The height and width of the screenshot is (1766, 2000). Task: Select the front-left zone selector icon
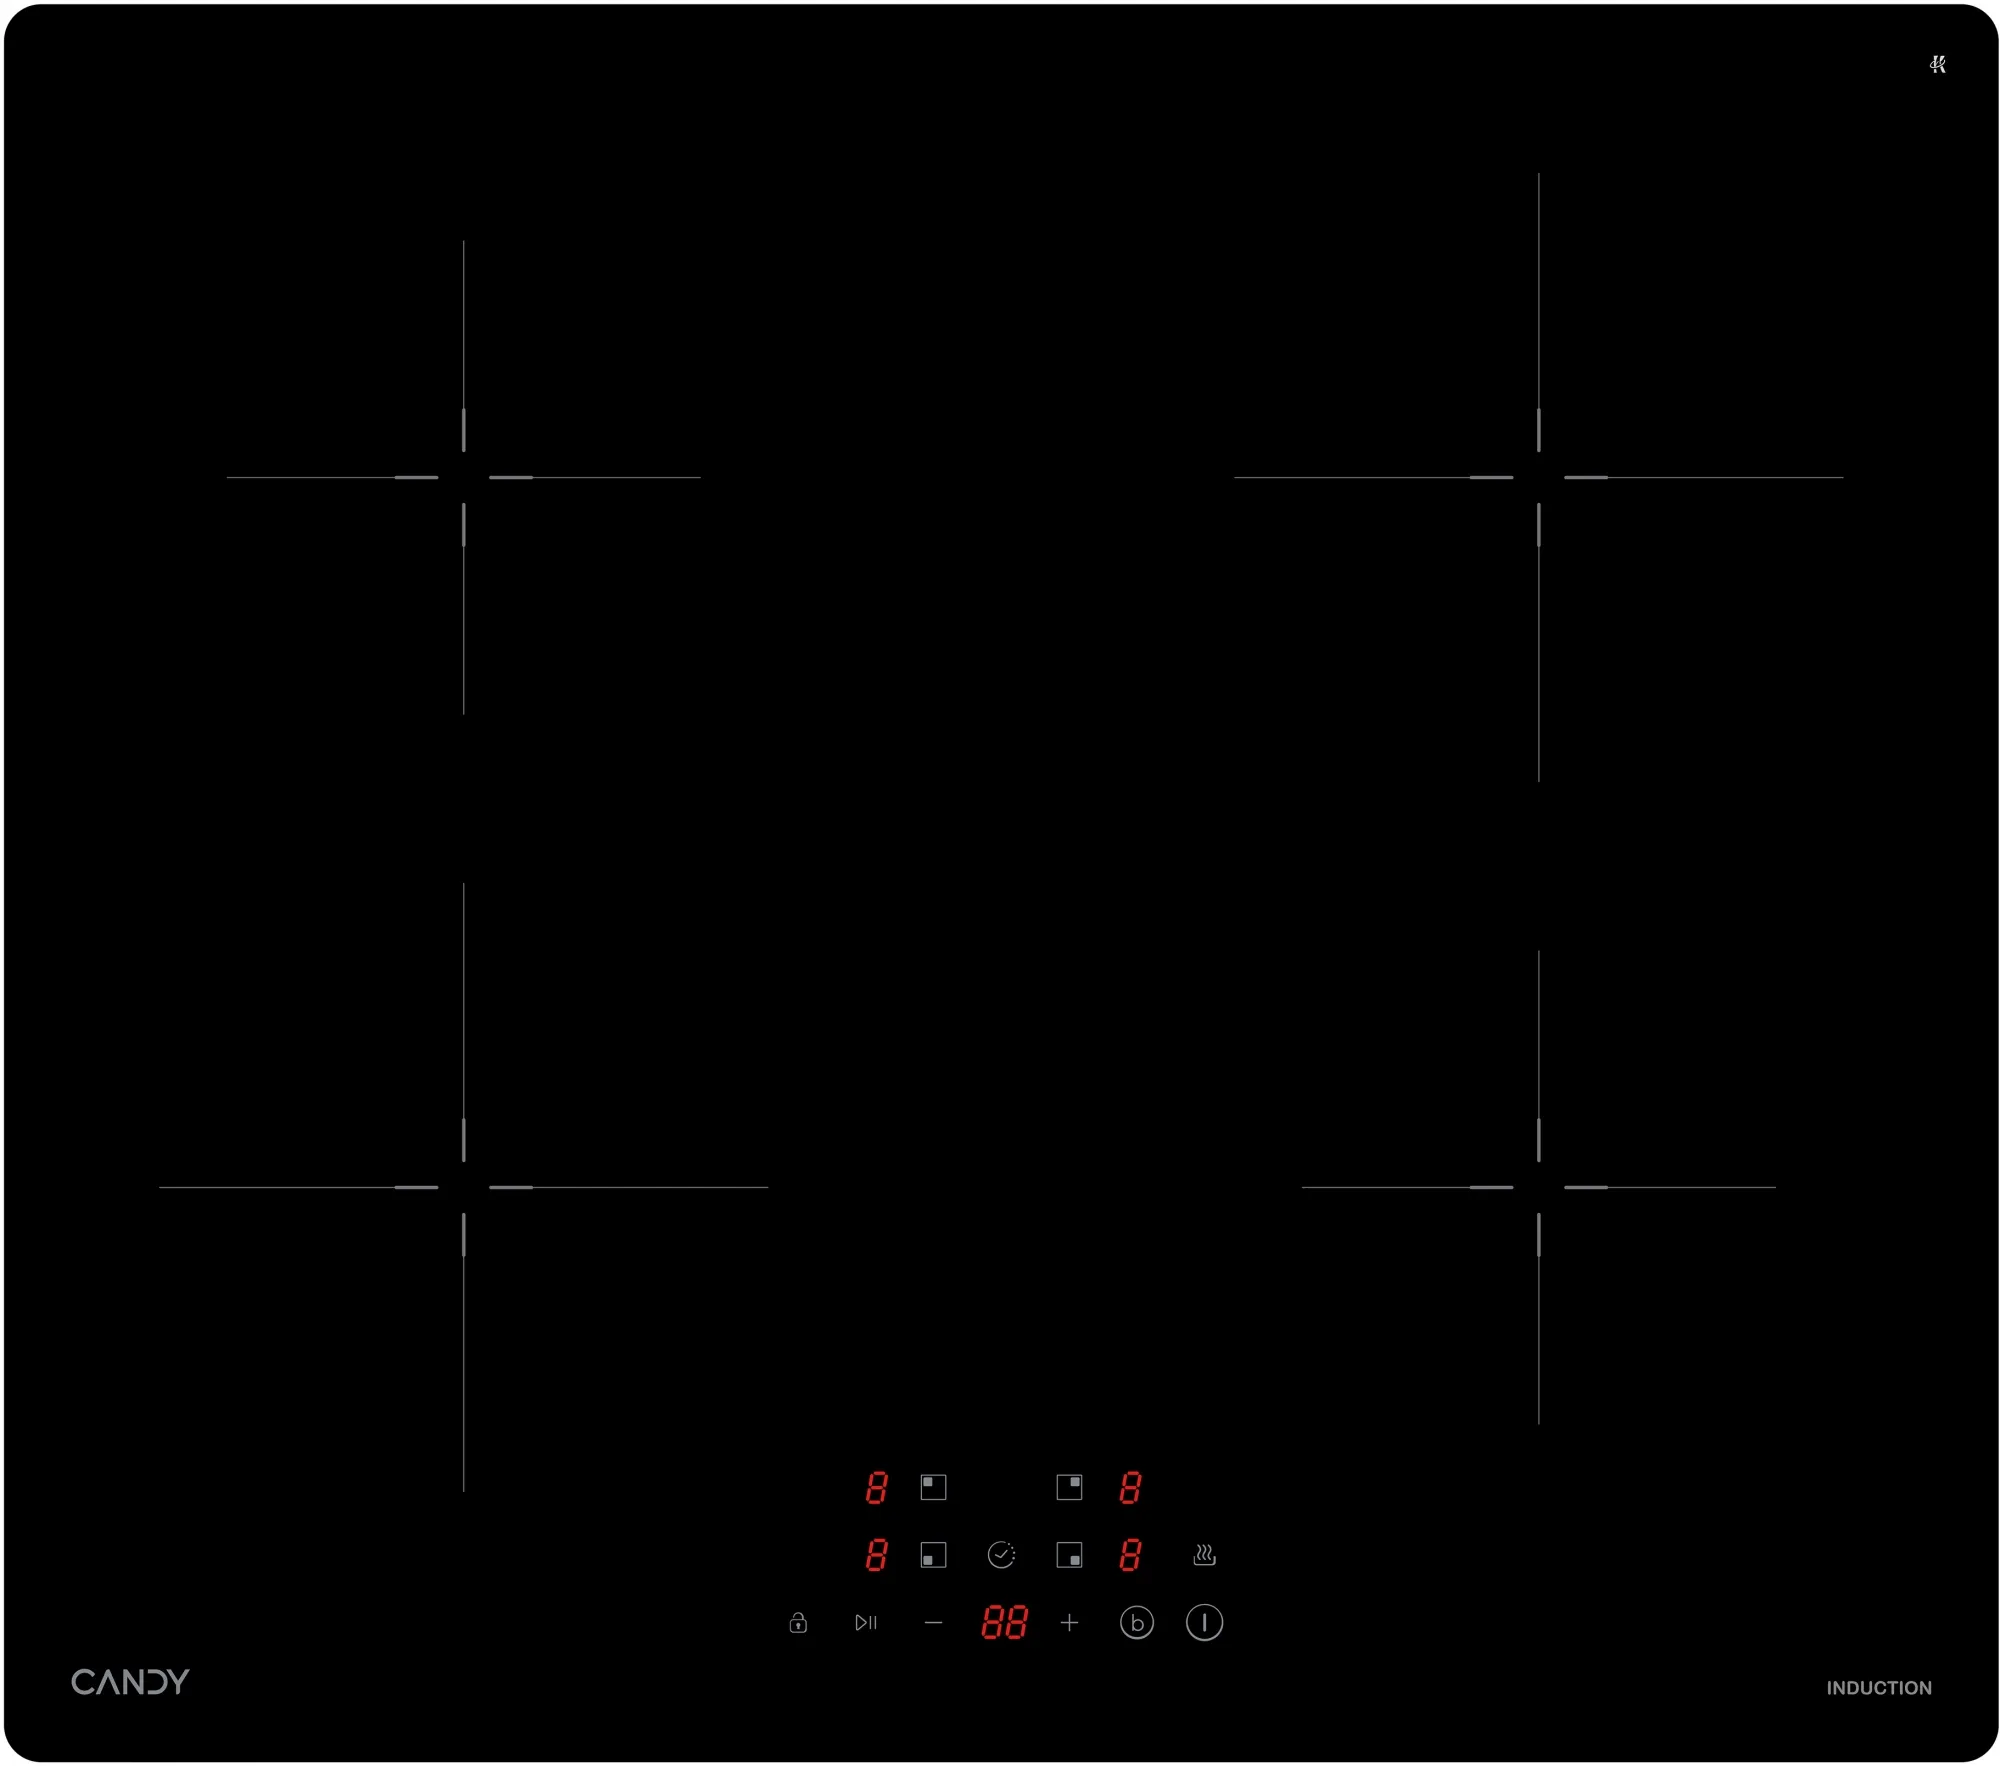[933, 1554]
